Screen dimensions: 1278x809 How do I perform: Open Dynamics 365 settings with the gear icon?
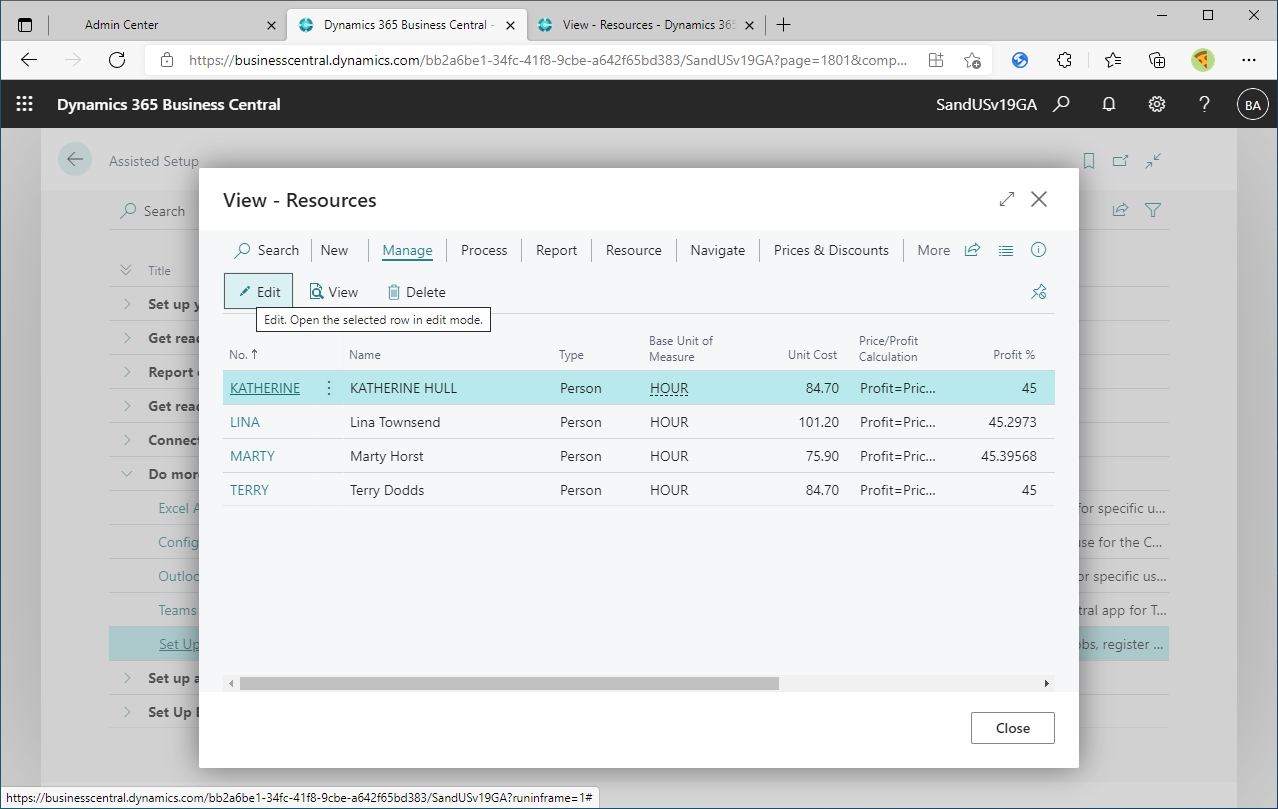(1157, 104)
